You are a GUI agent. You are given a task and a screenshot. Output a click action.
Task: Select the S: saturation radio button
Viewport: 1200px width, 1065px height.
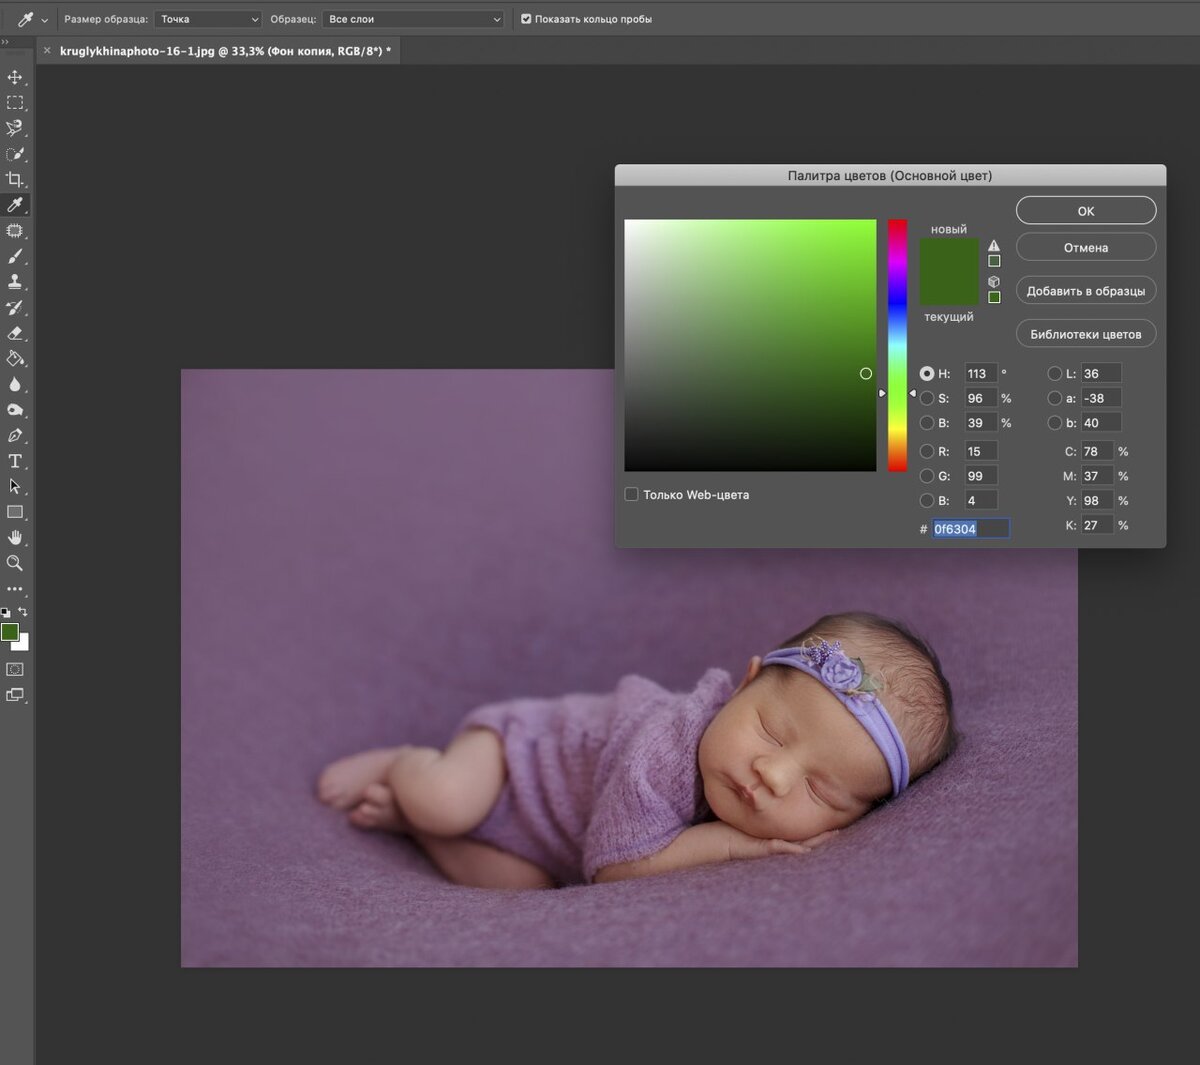(x=927, y=398)
